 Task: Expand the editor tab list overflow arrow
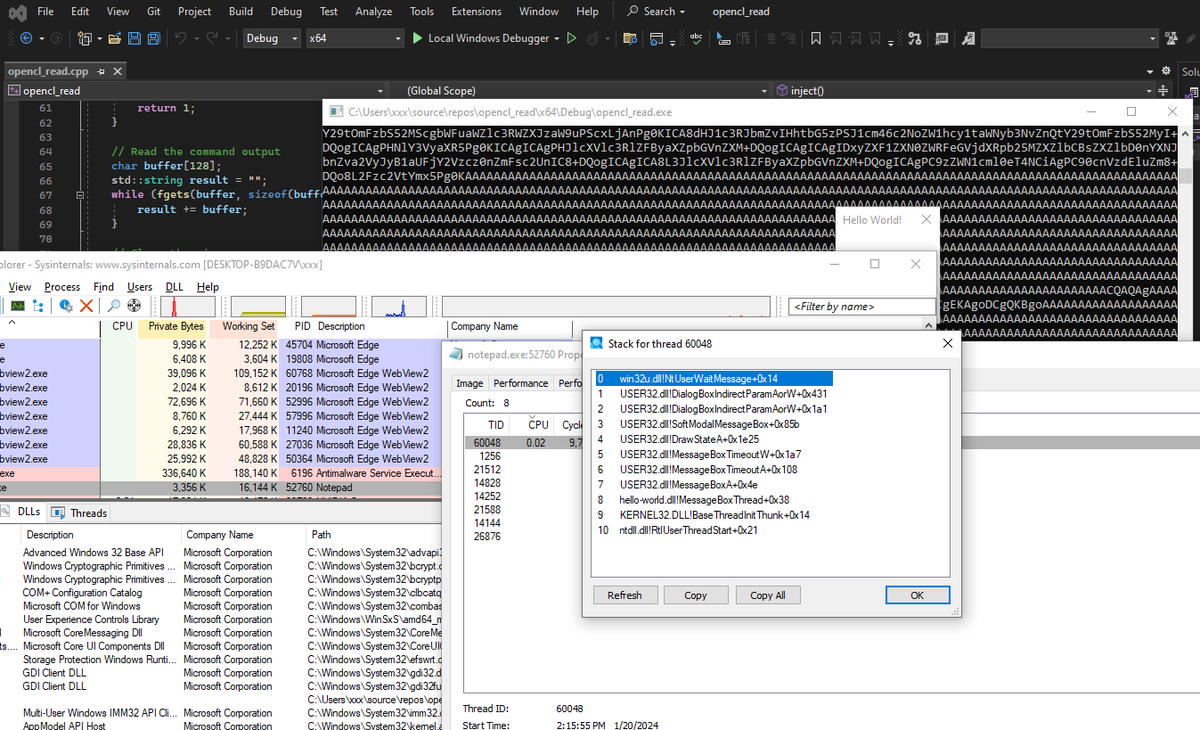pyautogui.click(x=1150, y=71)
